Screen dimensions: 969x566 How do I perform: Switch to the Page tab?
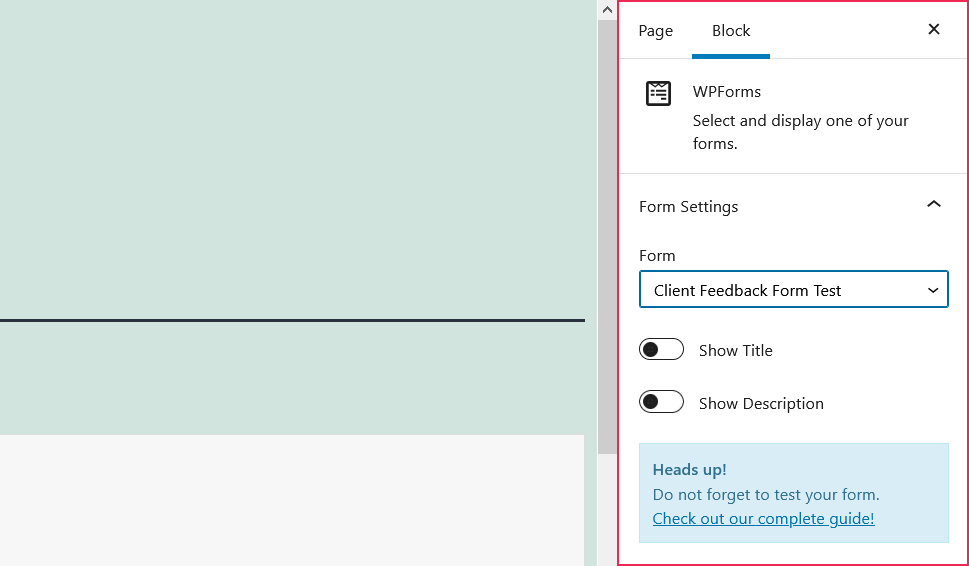click(x=656, y=30)
